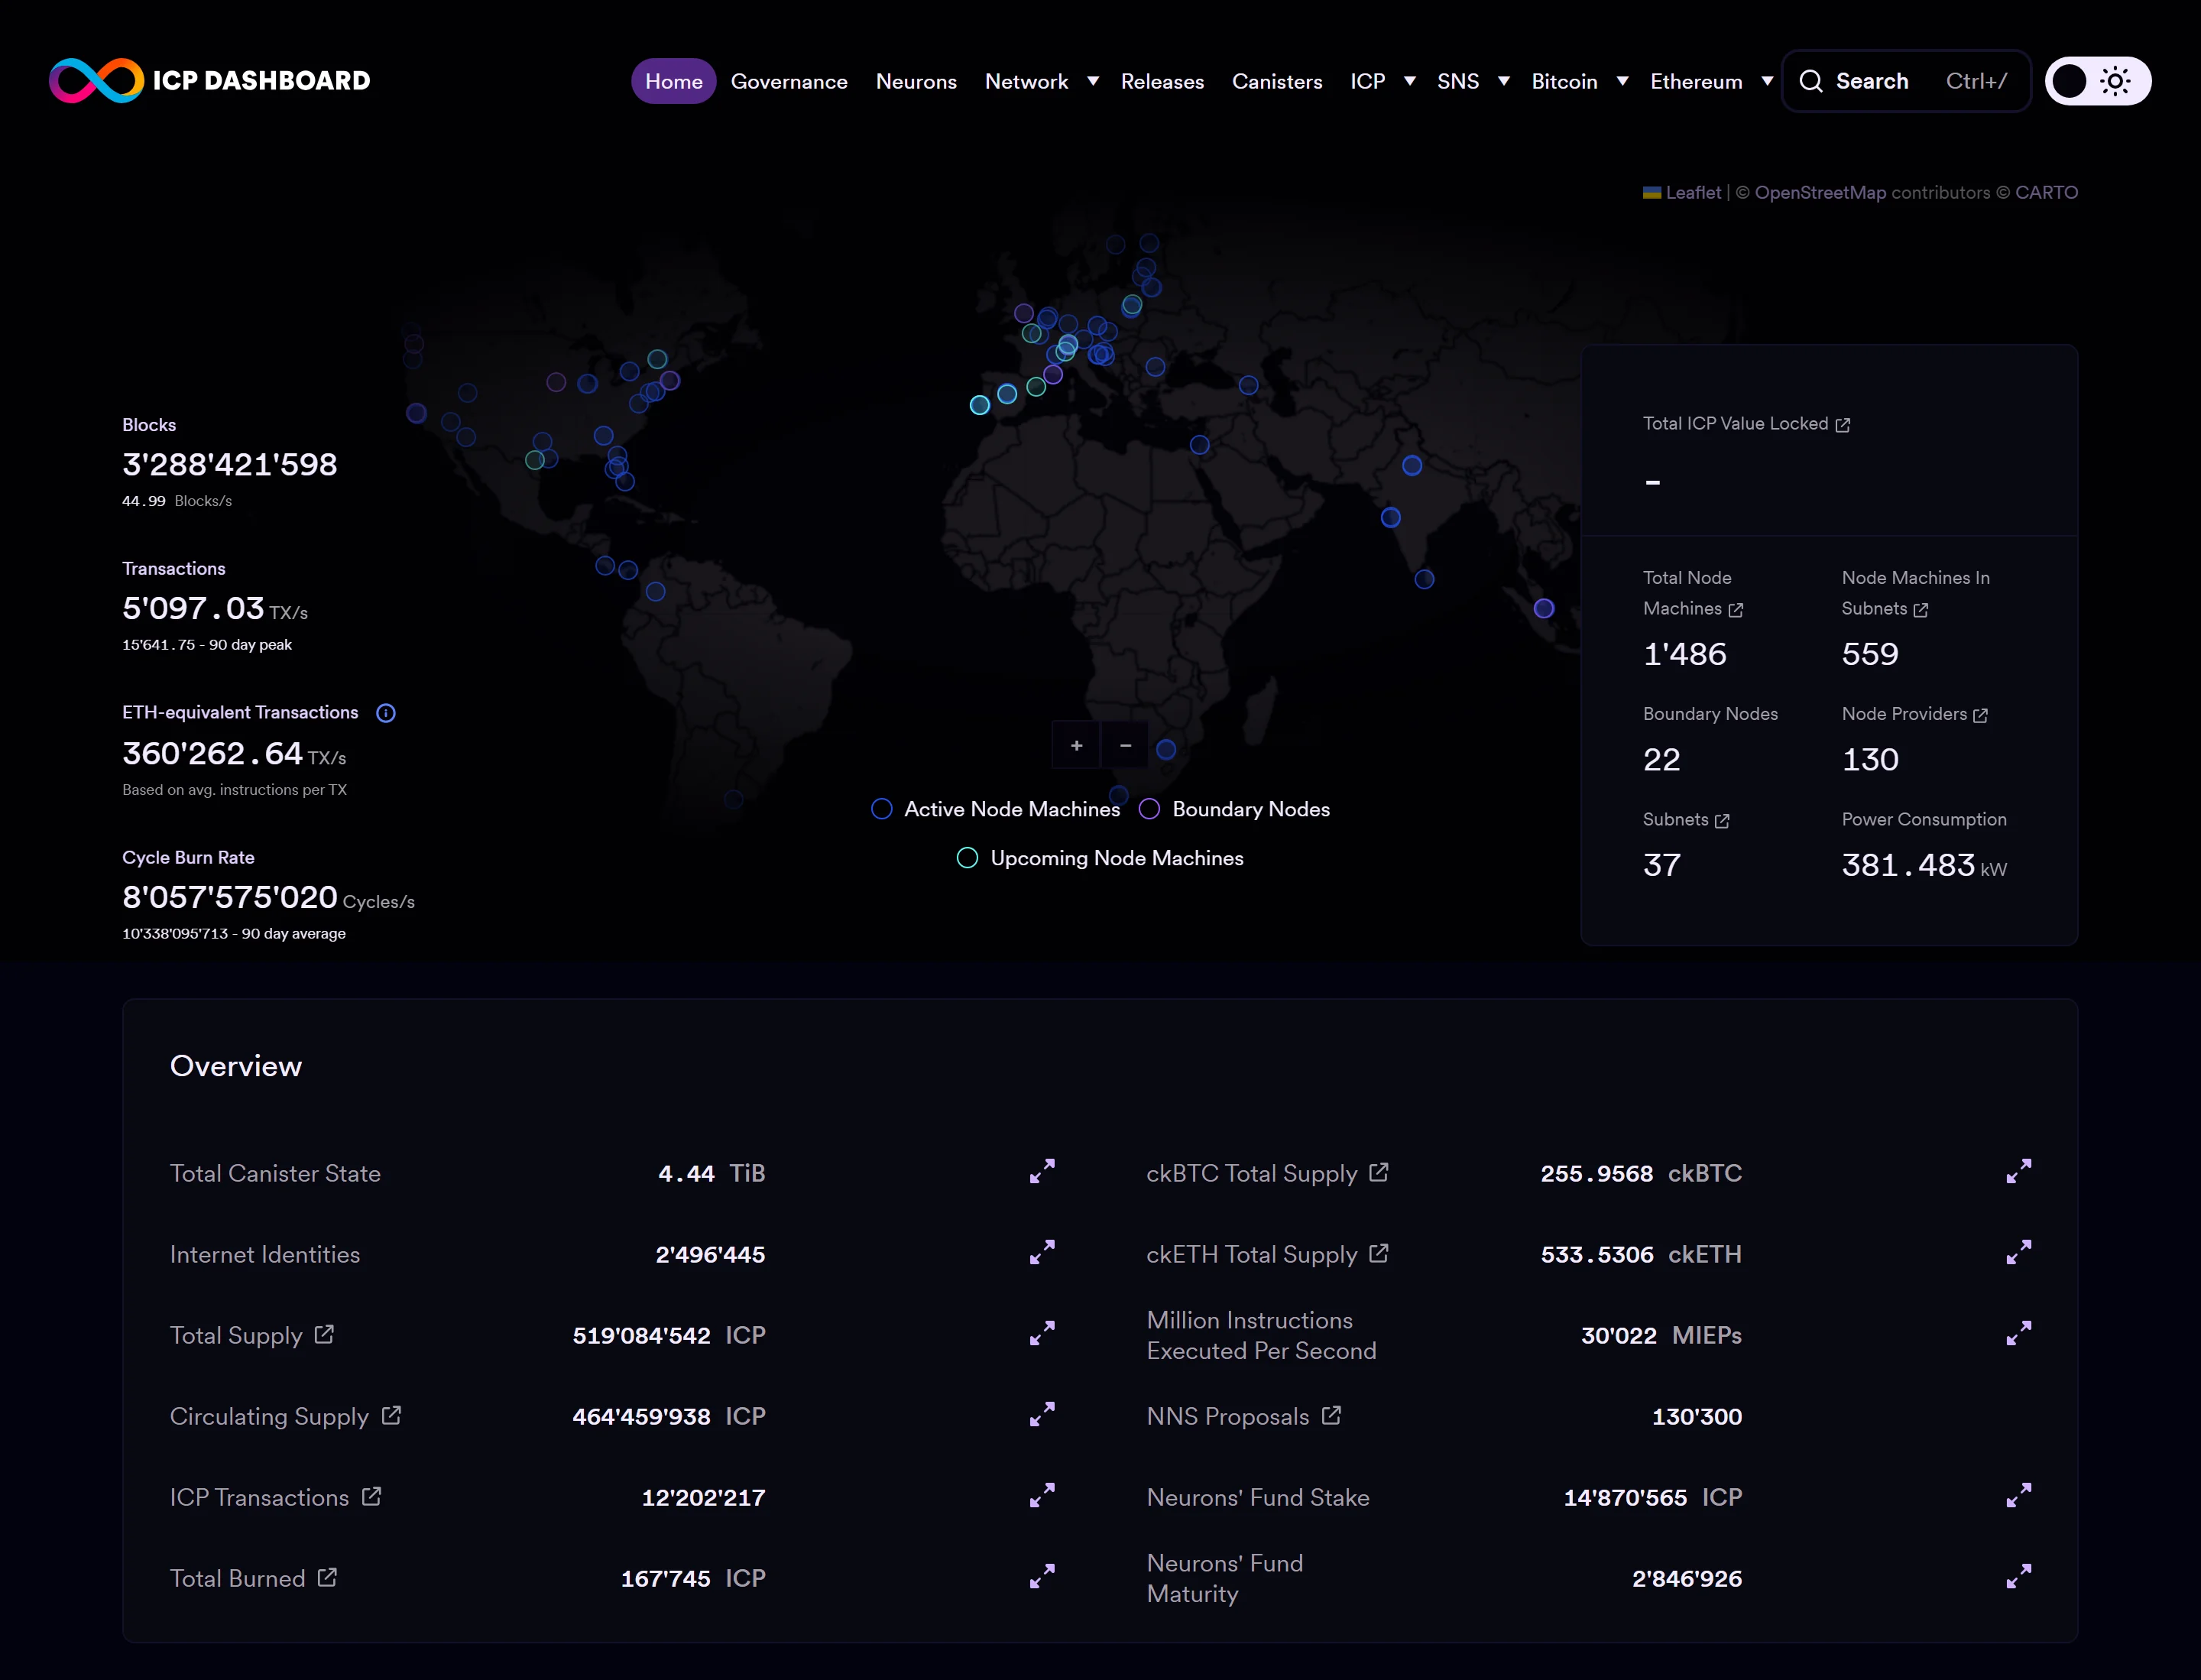This screenshot has height=1680, width=2201.
Task: Expand the ckBTC Total Supply chart
Action: (2019, 1171)
